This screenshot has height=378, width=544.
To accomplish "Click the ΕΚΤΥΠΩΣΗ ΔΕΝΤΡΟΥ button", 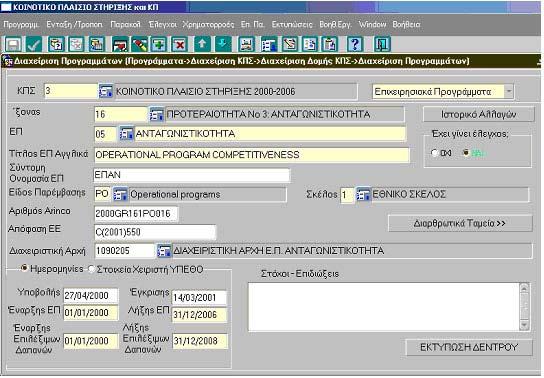I will click(469, 347).
